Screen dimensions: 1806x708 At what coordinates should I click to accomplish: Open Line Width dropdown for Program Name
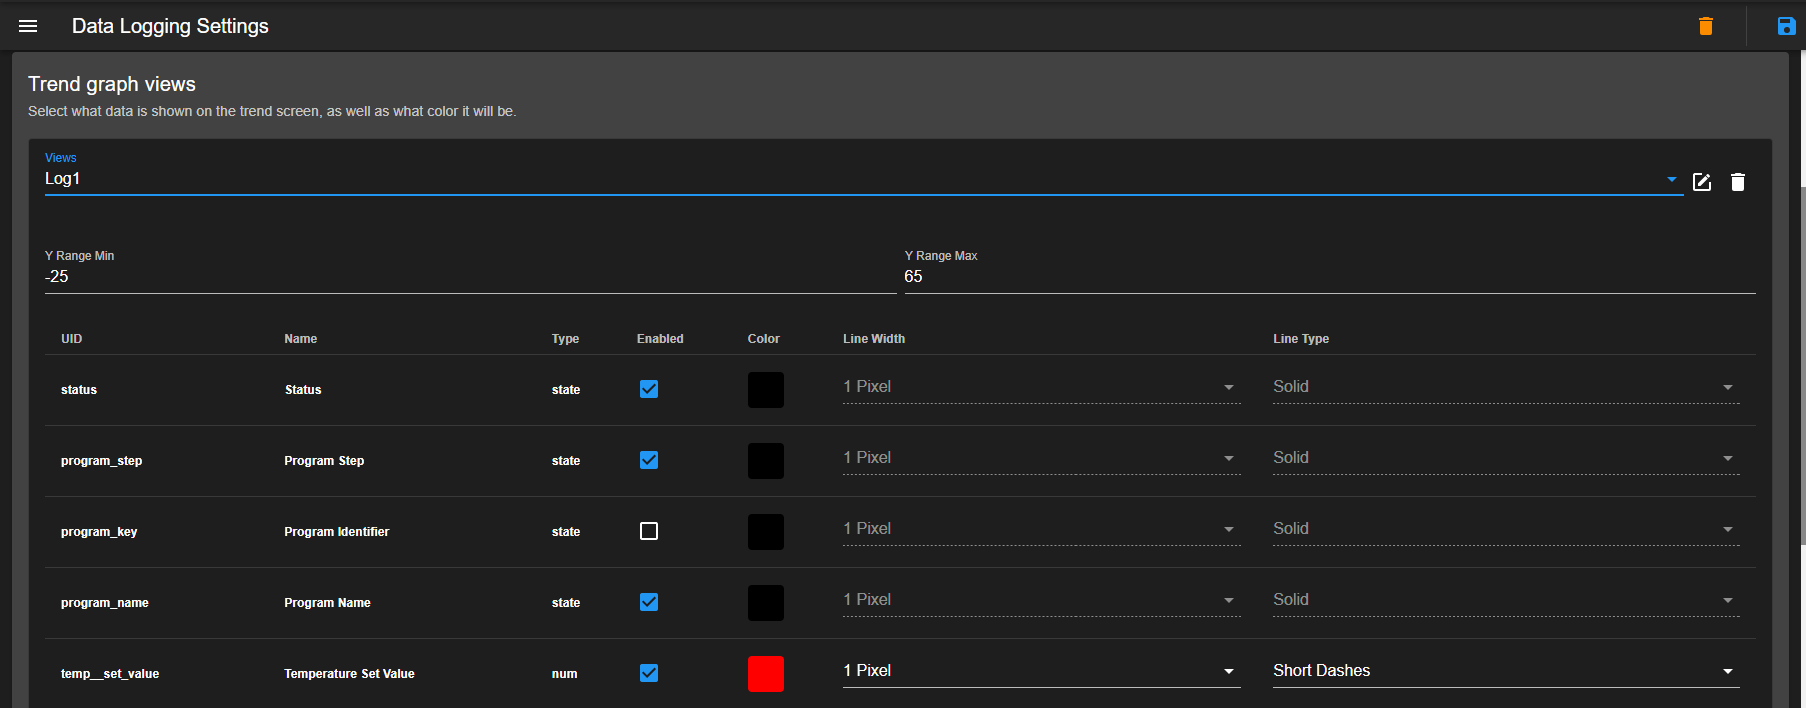(x=1042, y=600)
